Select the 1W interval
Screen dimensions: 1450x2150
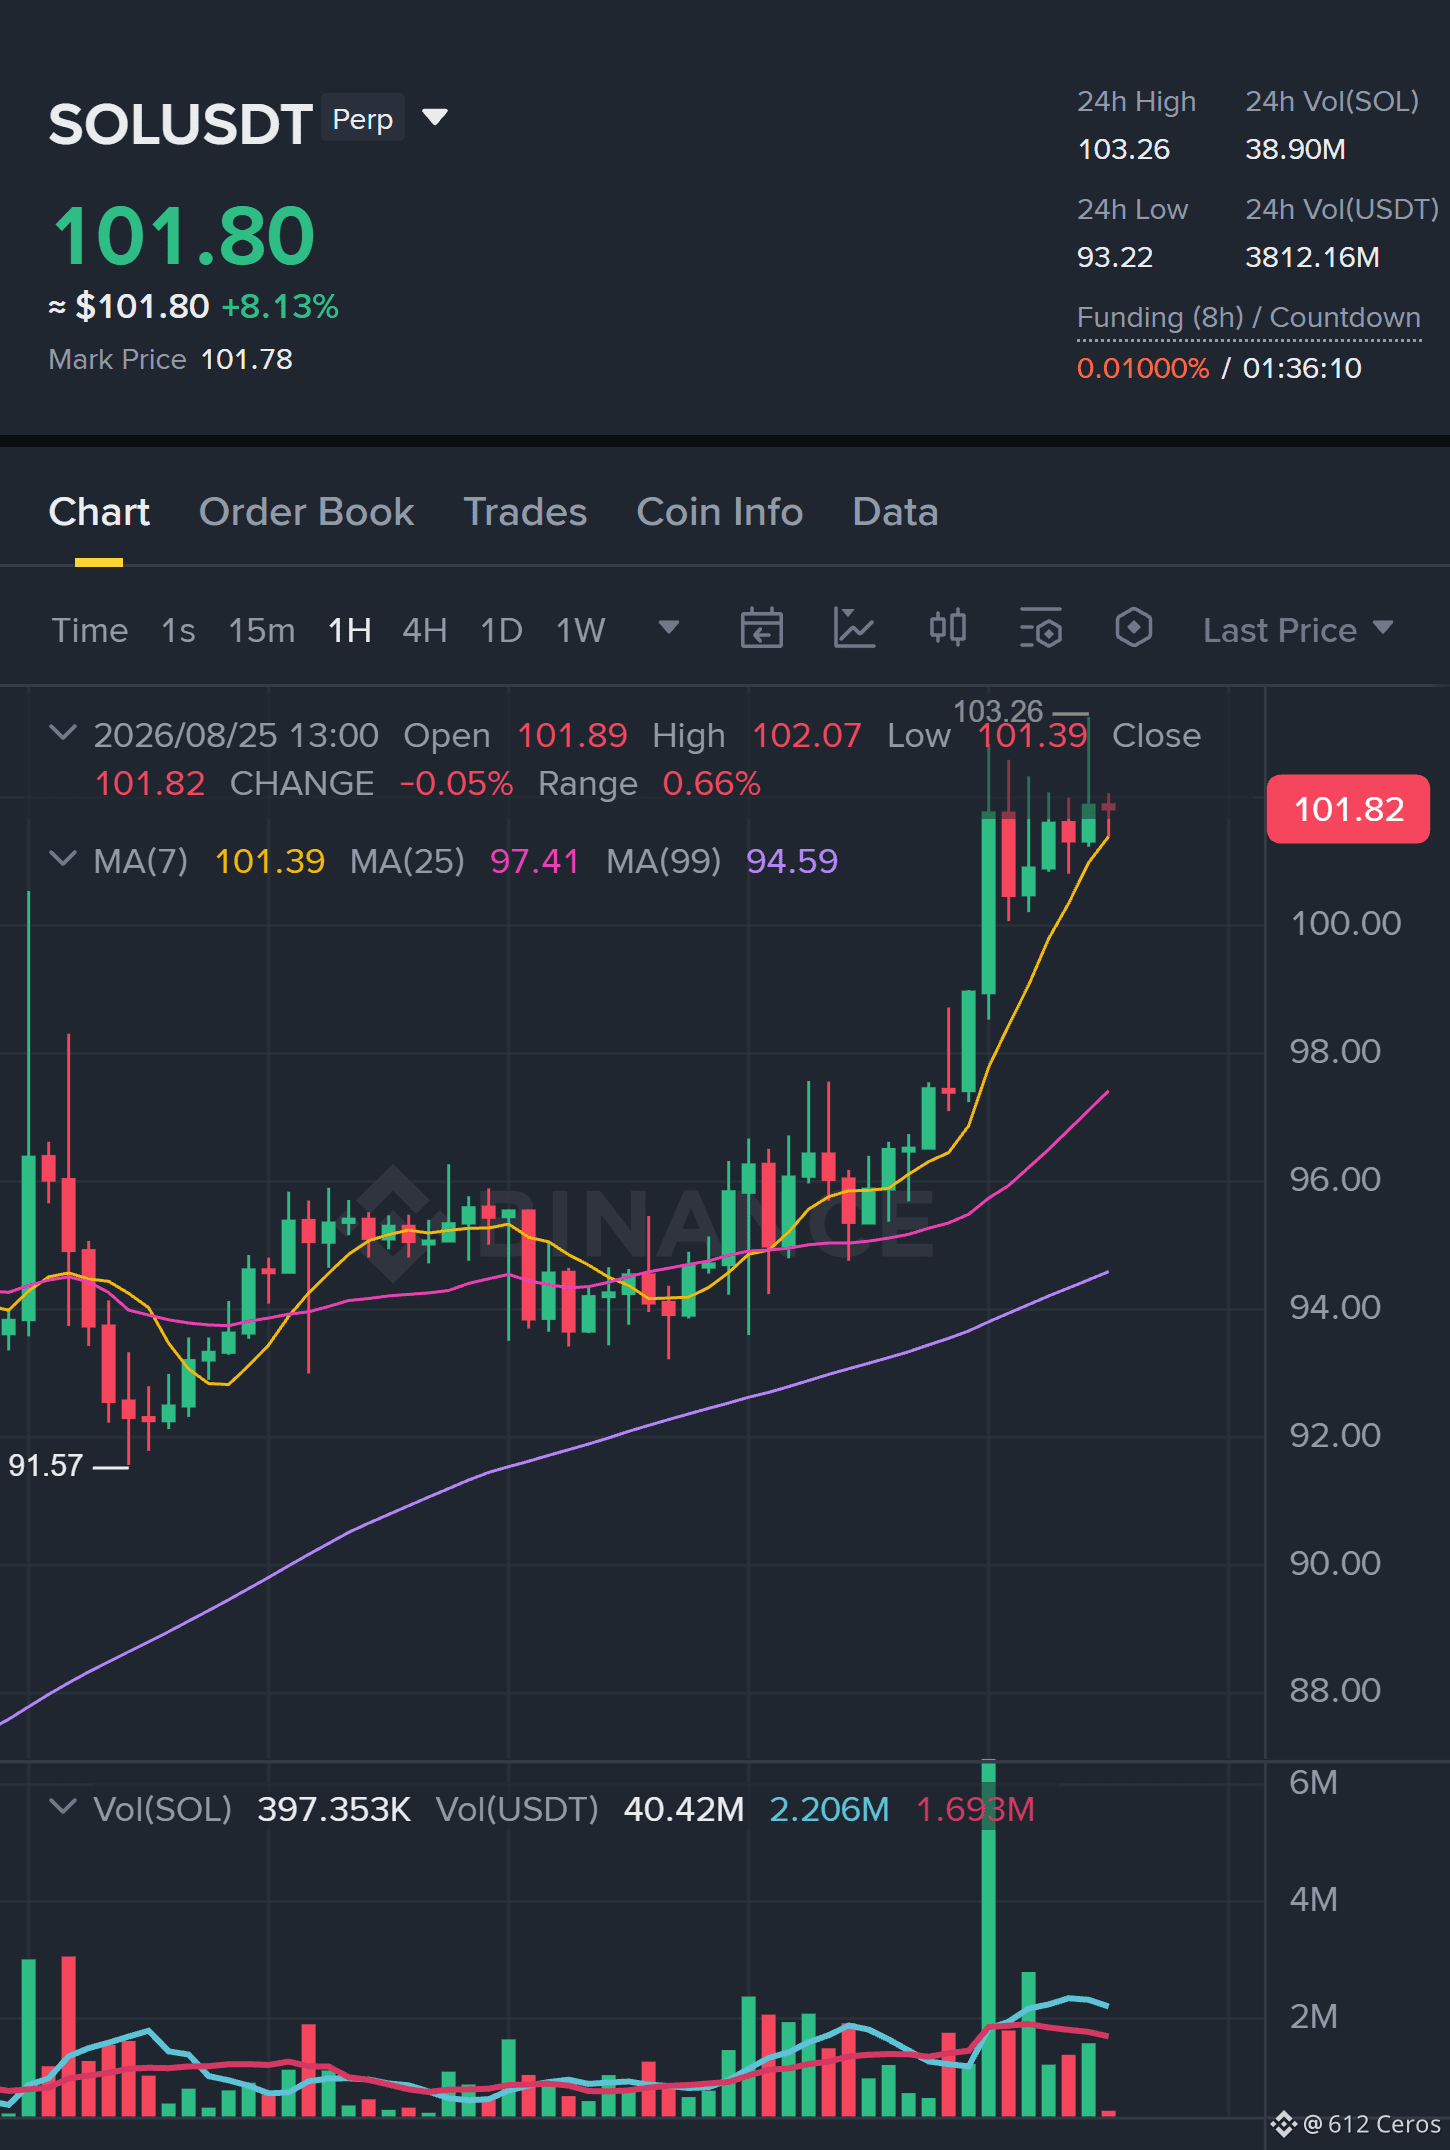point(581,630)
